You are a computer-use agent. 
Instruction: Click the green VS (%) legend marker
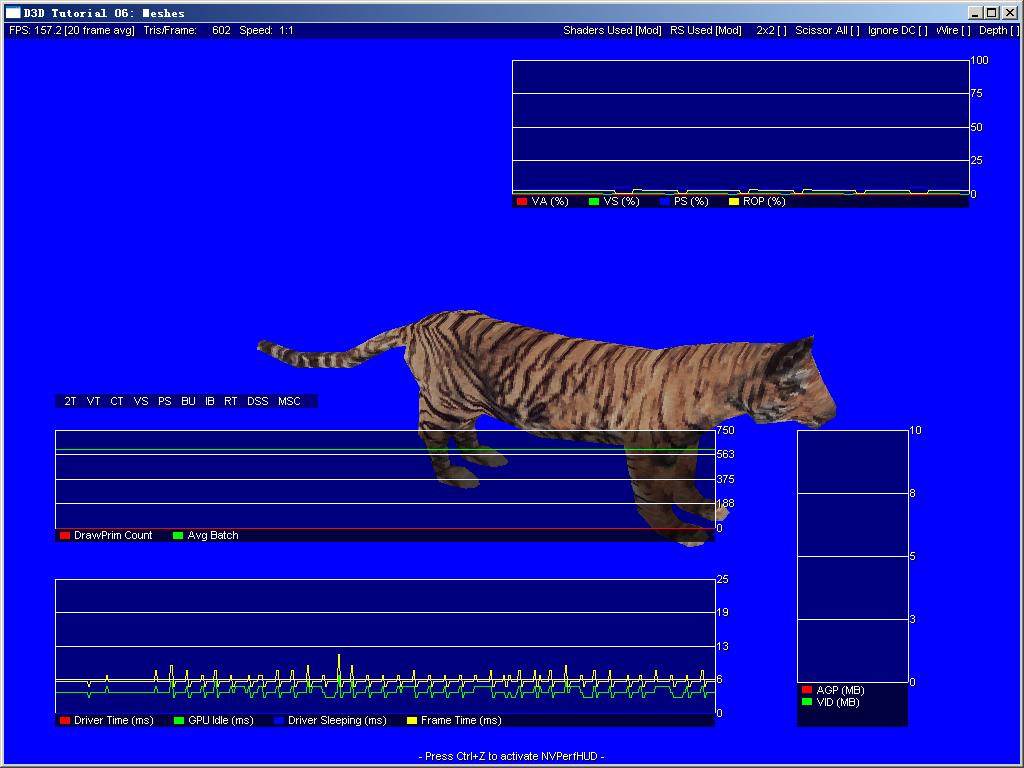tap(594, 202)
